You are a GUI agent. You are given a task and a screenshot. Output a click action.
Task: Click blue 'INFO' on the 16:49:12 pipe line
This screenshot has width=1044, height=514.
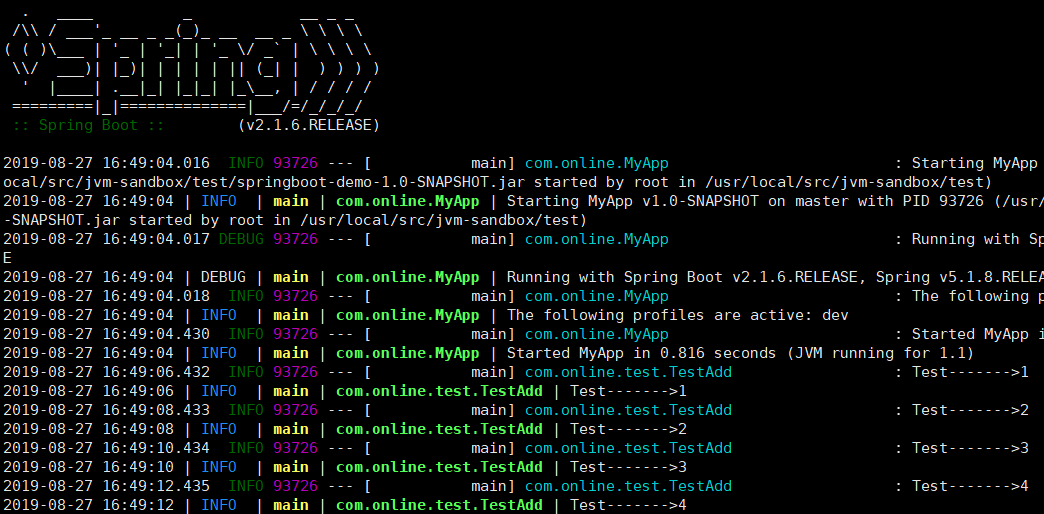pyautogui.click(x=218, y=505)
